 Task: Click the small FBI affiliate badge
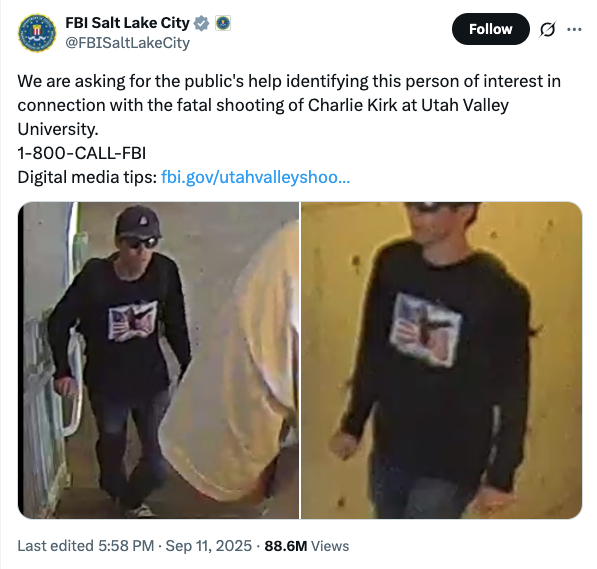pyautogui.click(x=223, y=23)
